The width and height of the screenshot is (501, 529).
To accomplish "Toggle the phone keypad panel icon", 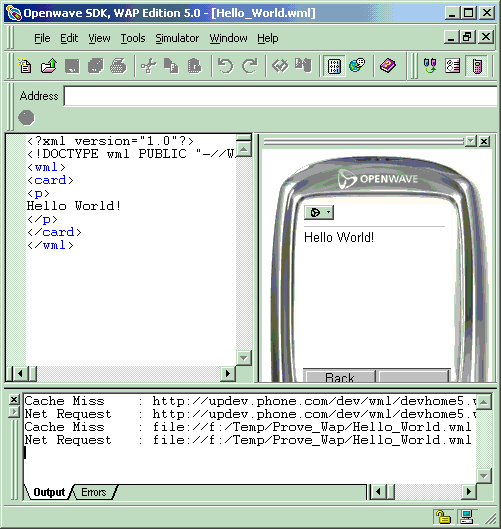I will click(334, 66).
